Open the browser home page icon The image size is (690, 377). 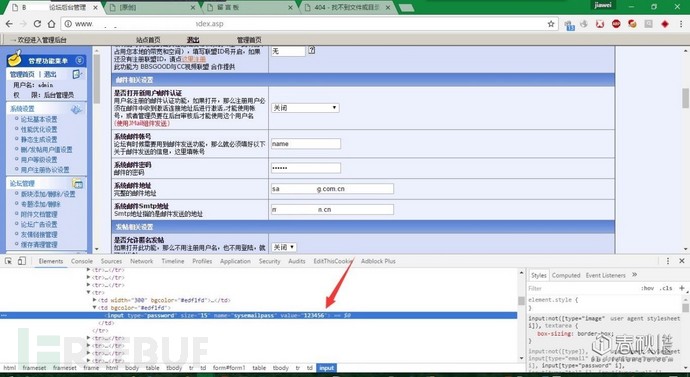51,24
